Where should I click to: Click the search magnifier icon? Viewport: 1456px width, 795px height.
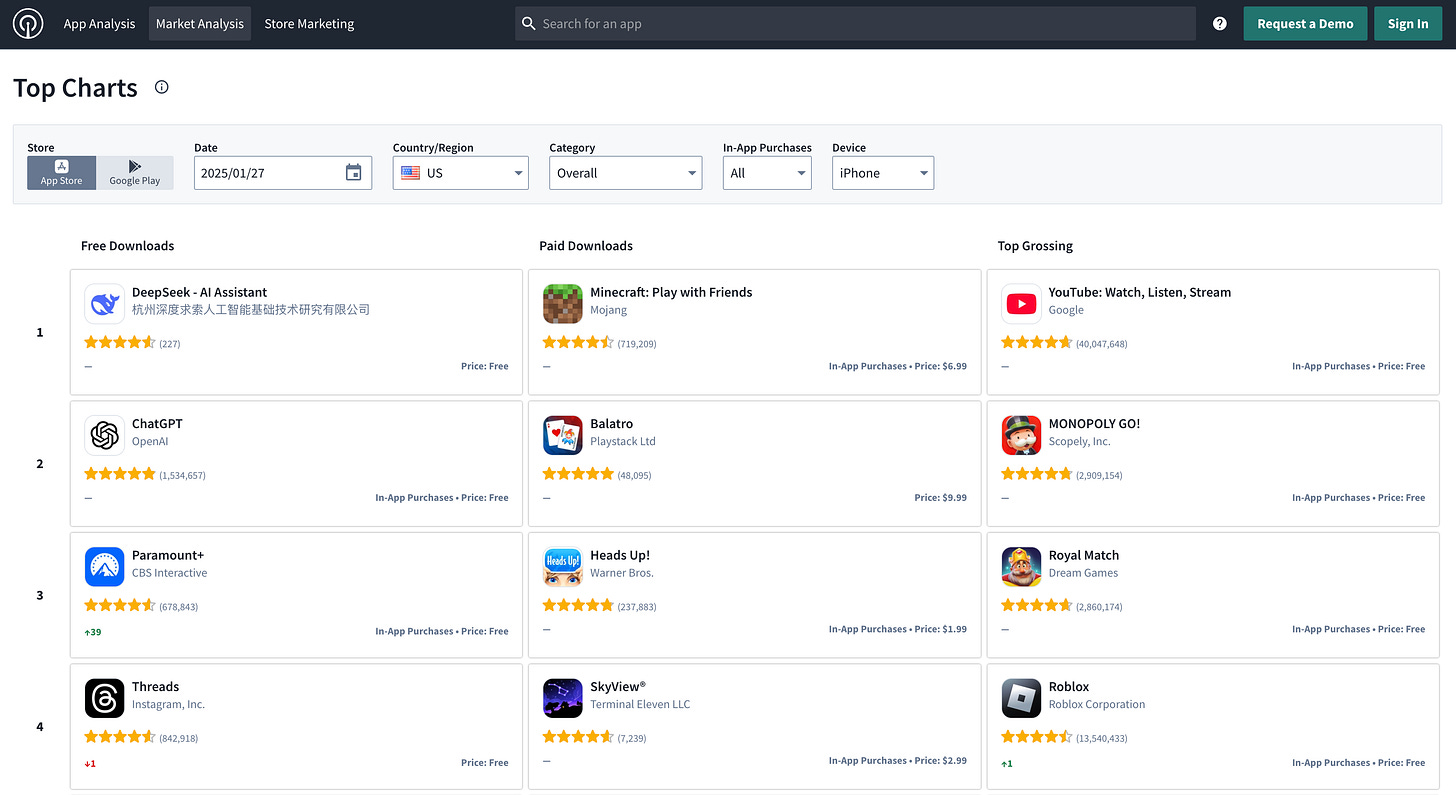pos(530,24)
